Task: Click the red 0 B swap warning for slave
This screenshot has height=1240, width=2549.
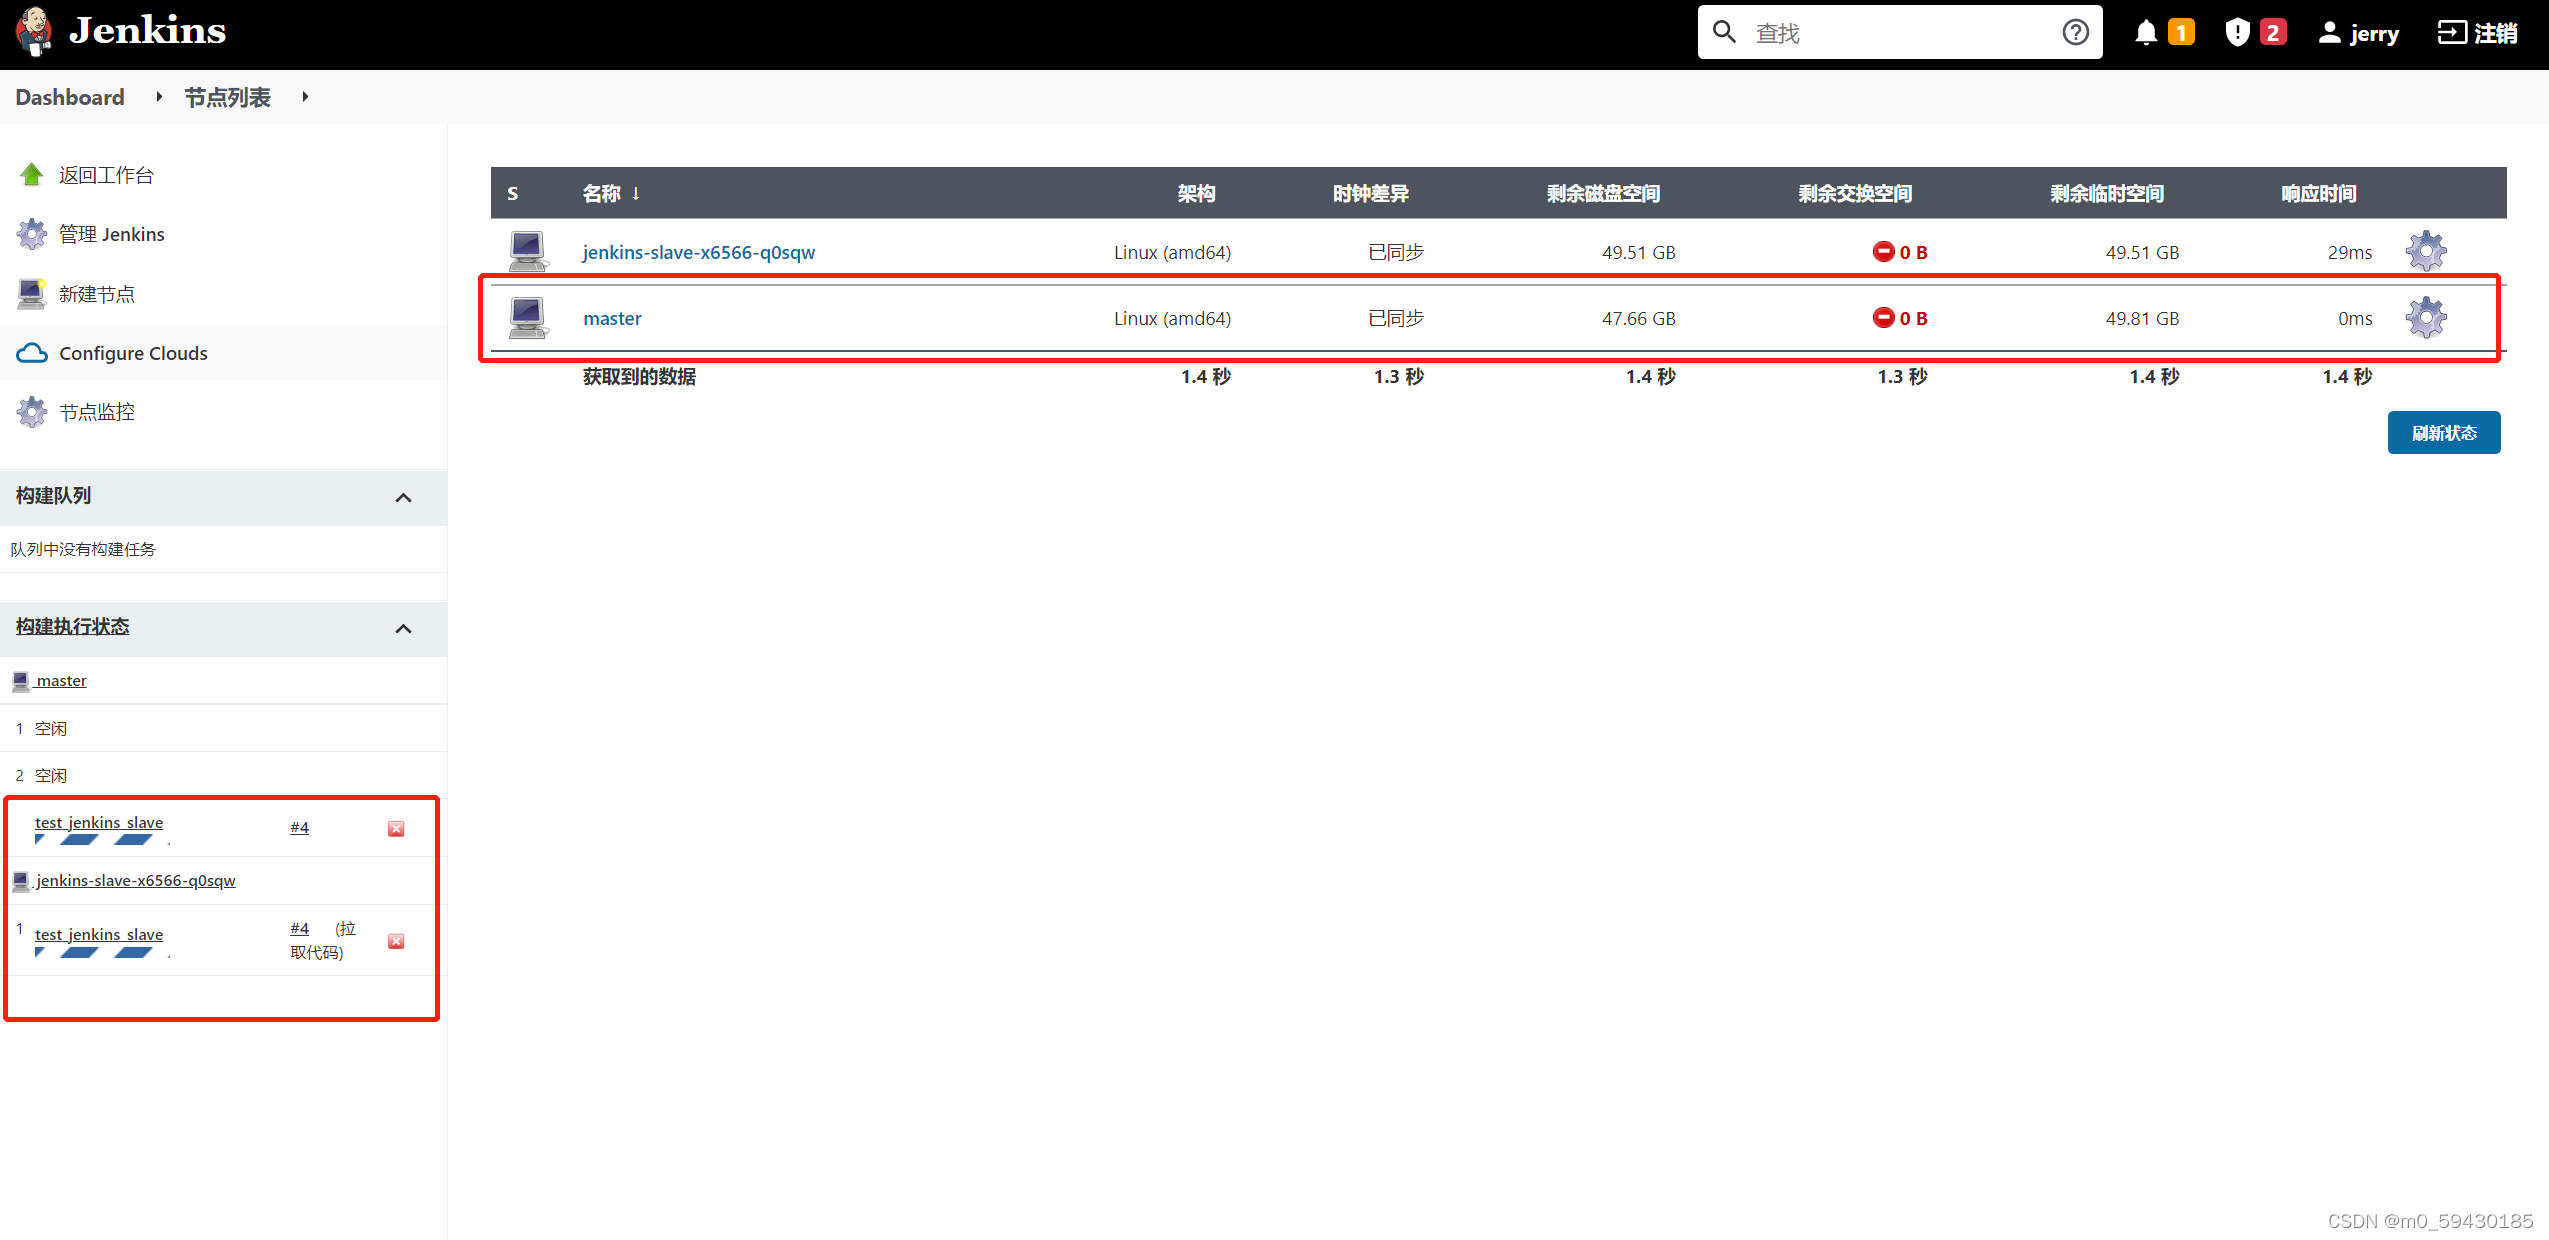Action: pyautogui.click(x=1900, y=252)
